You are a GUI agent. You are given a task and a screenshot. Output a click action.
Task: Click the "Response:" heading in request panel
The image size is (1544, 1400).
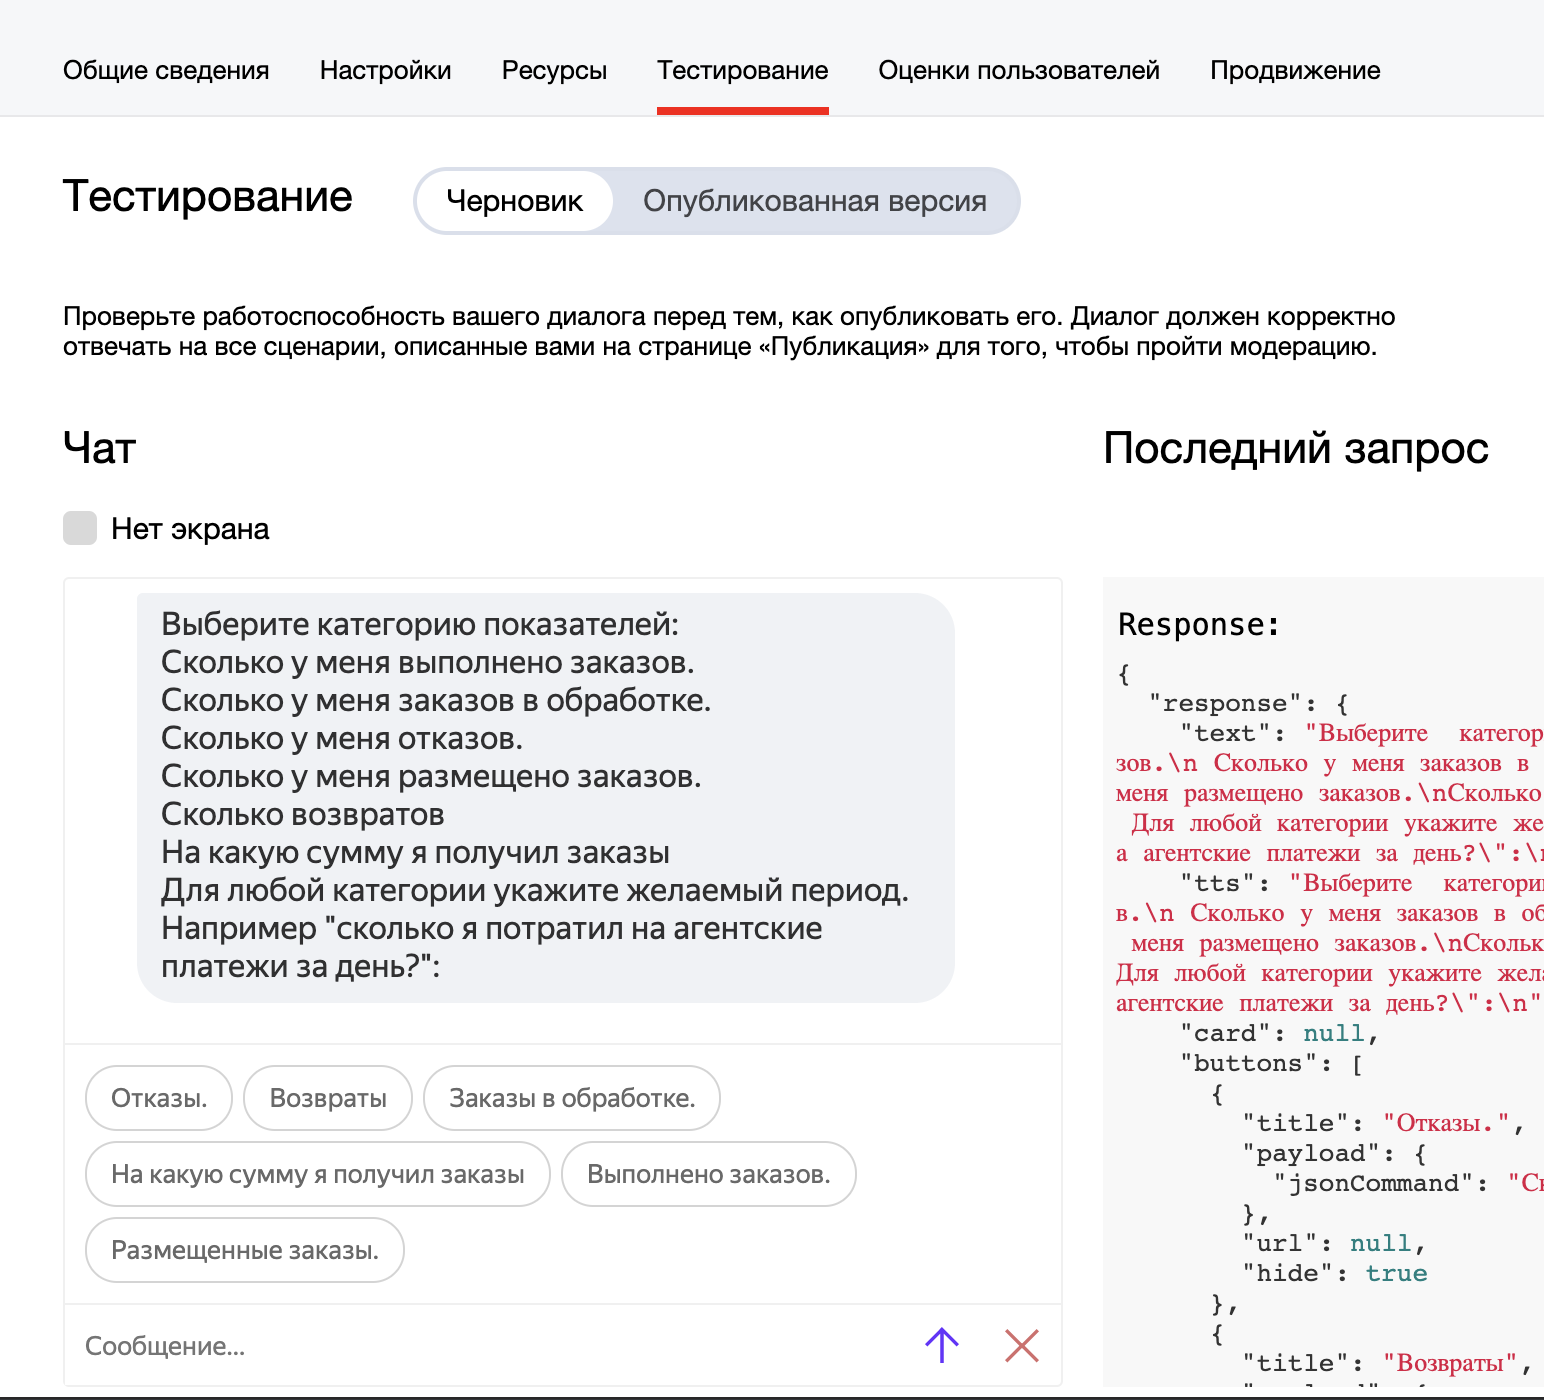pyautogui.click(x=1199, y=625)
